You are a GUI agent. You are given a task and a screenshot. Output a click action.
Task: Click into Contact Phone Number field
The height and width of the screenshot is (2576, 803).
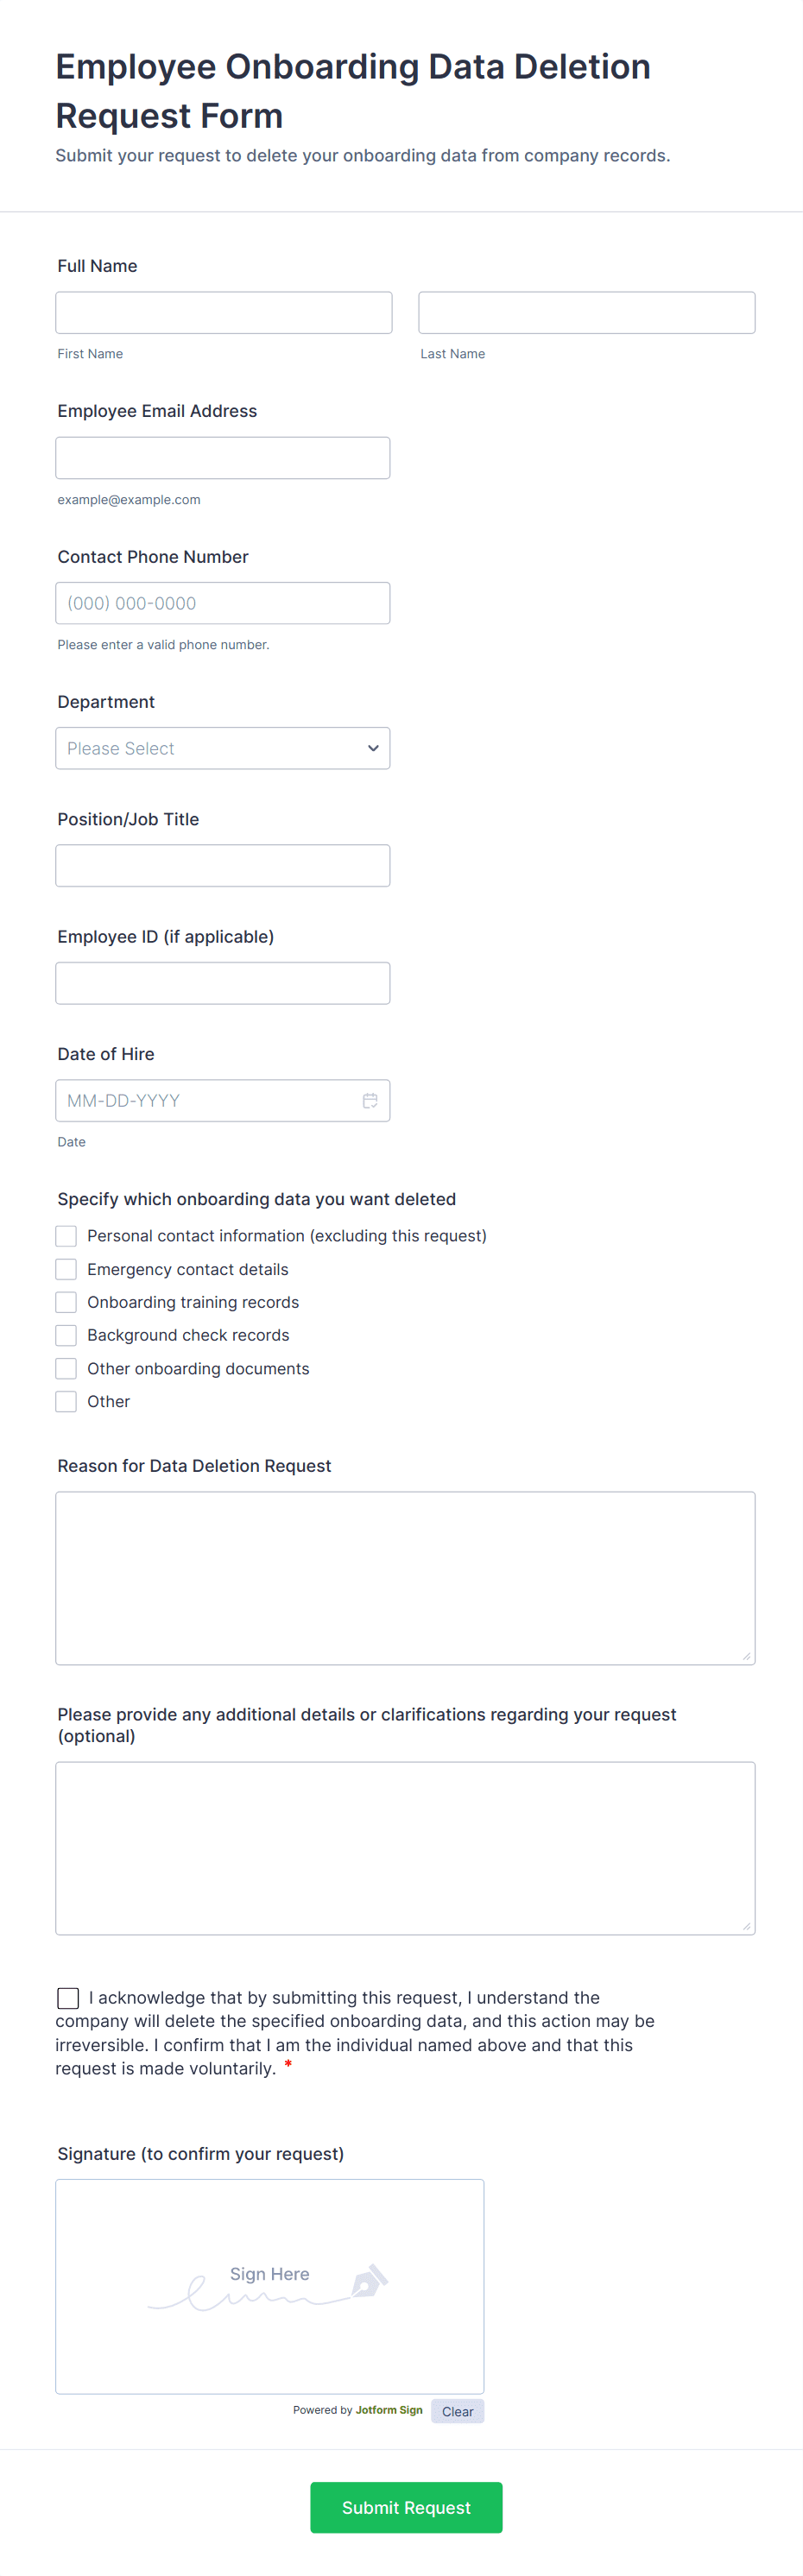222,603
